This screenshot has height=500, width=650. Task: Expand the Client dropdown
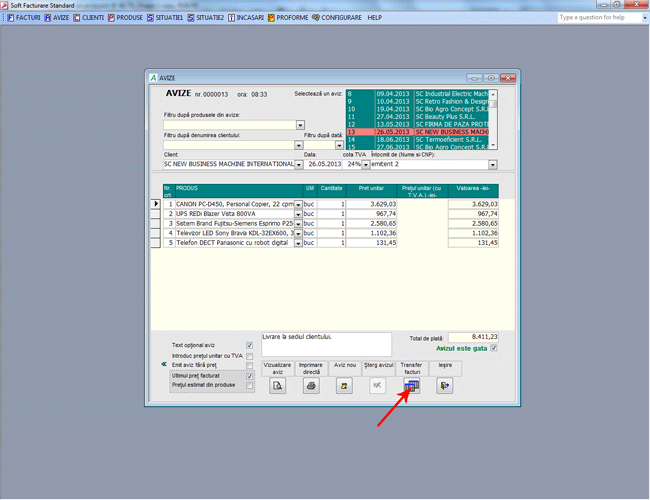298,165
